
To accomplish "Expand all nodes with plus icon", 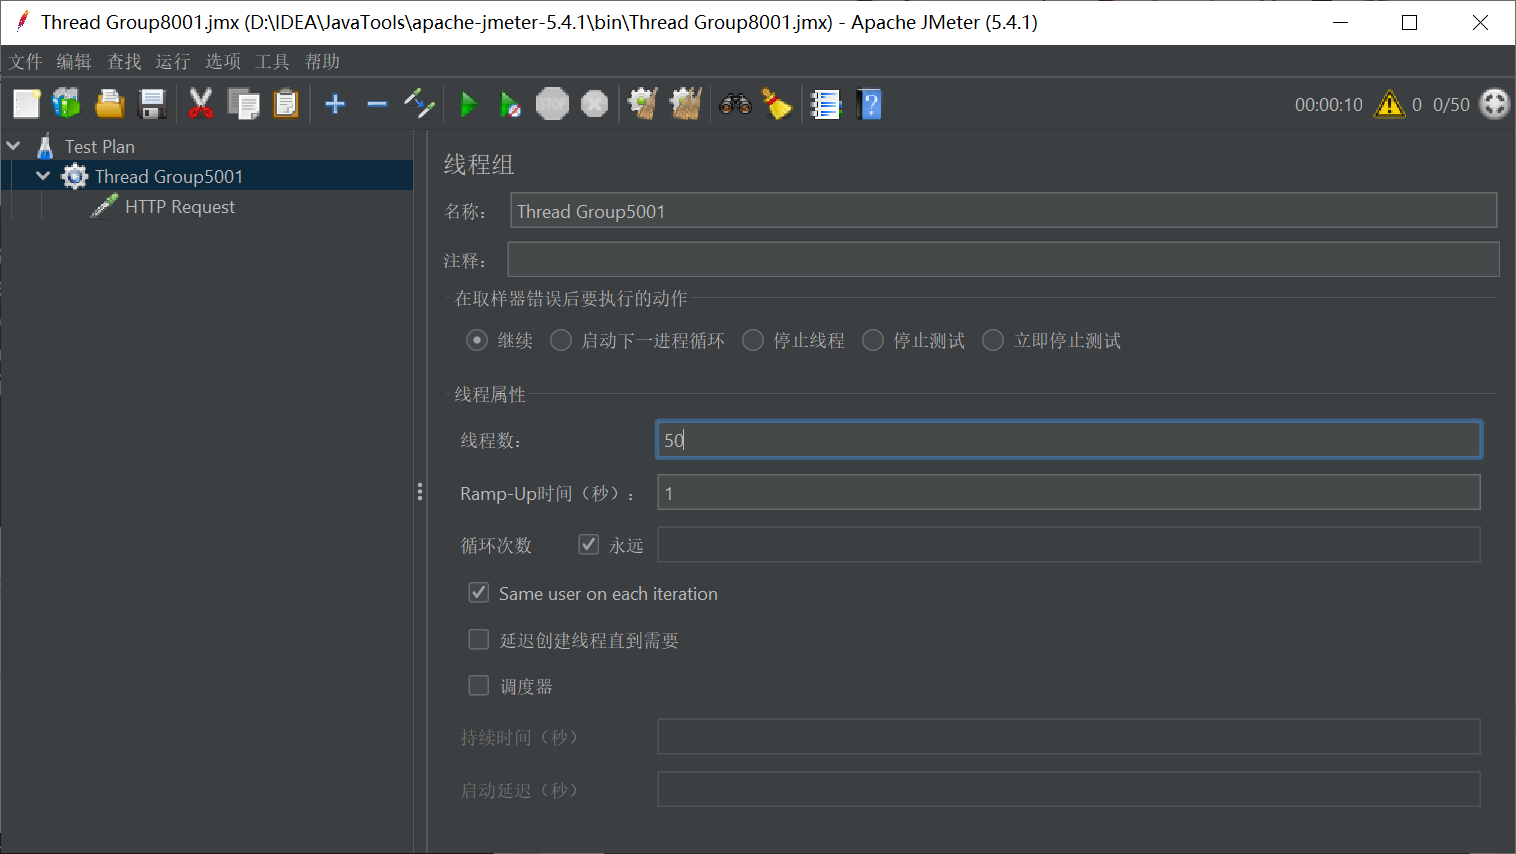I will 336,104.
